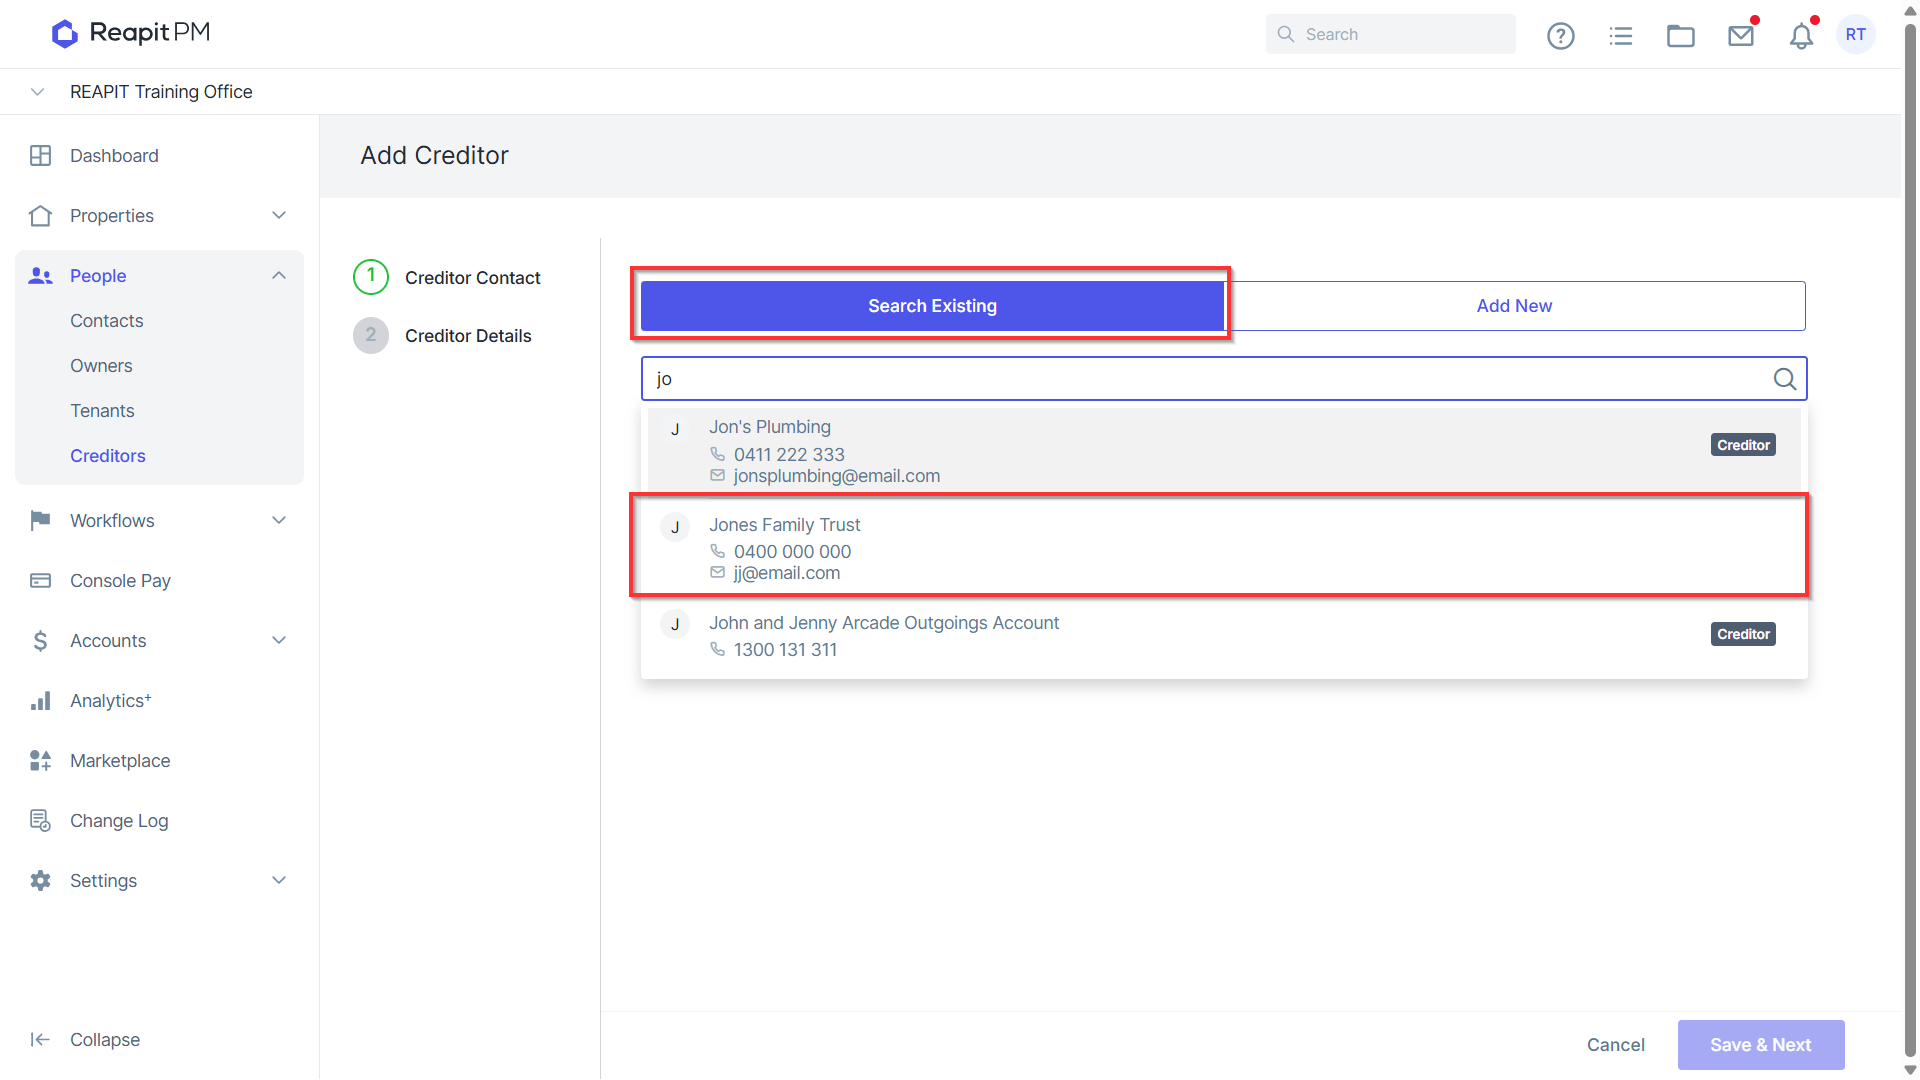Go to Tenants in sidebar
This screenshot has width=1920, height=1080.
102,411
